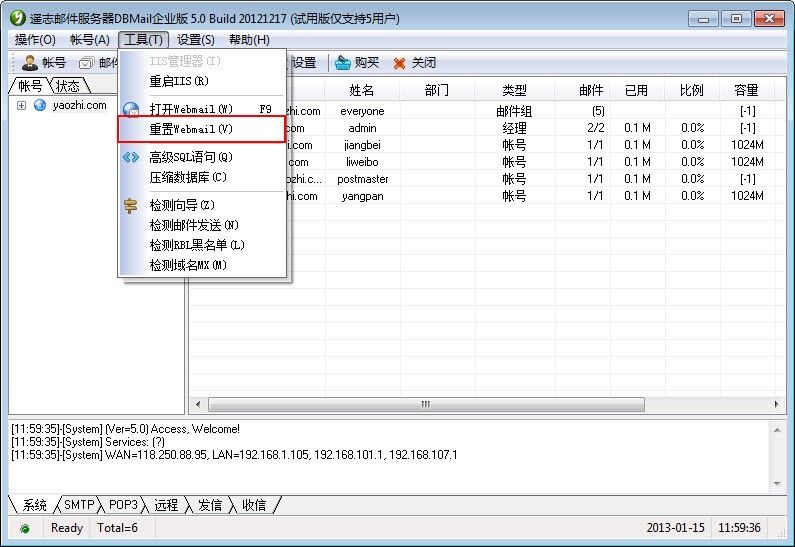The height and width of the screenshot is (547, 795).
Task: Click horizontal scrollbar thumb of account list
Action: [426, 405]
